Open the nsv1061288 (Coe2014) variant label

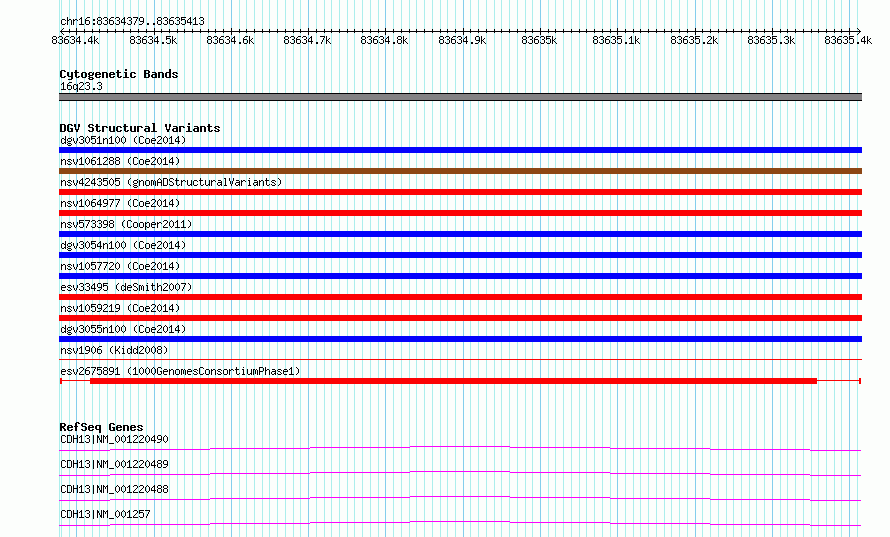pyautogui.click(x=120, y=161)
